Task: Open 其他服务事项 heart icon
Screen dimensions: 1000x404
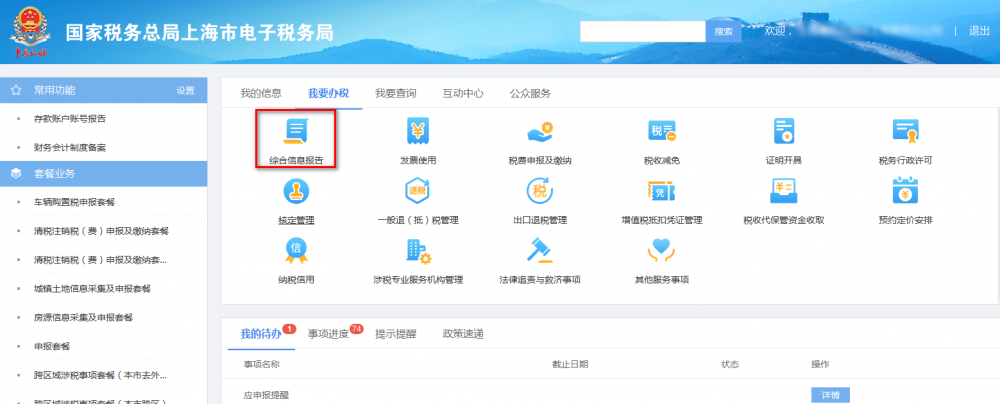Action: coord(661,251)
